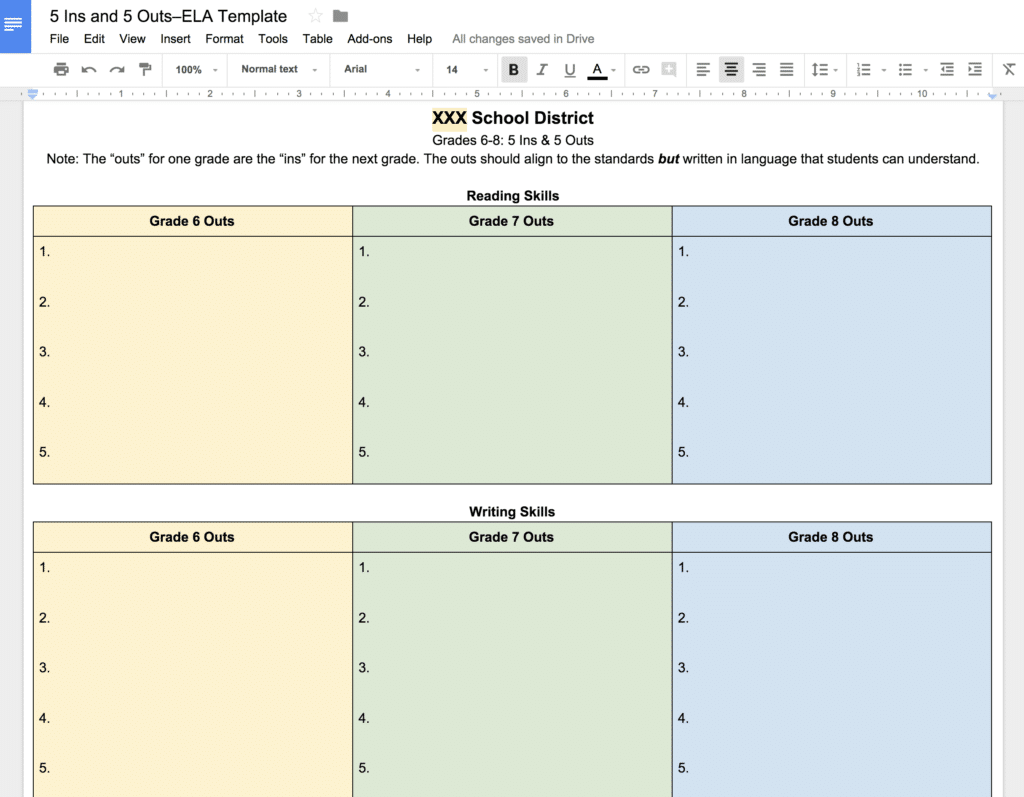This screenshot has width=1024, height=797.
Task: Open the Table menu
Action: [317, 38]
